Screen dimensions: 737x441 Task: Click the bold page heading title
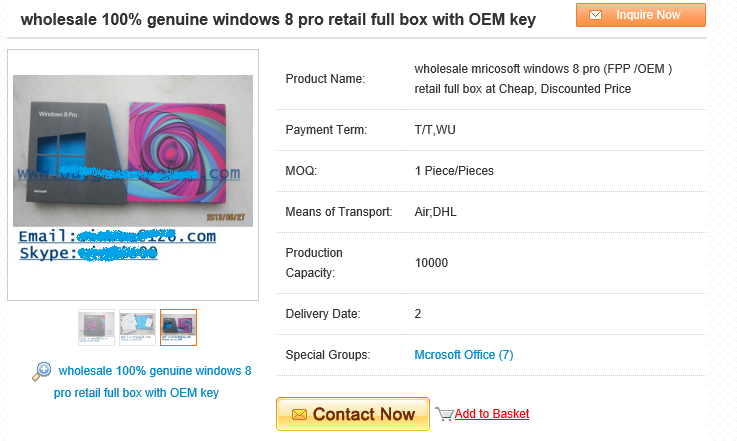point(278,20)
